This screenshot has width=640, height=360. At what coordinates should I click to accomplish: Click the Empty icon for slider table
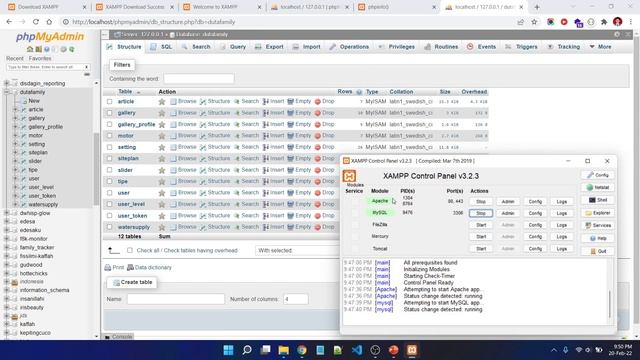point(291,170)
